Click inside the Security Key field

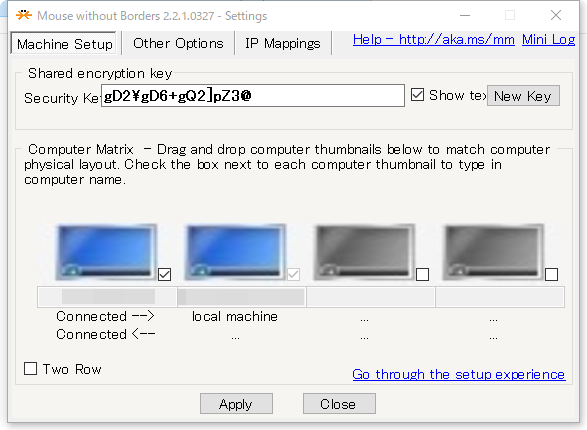[x=253, y=96]
